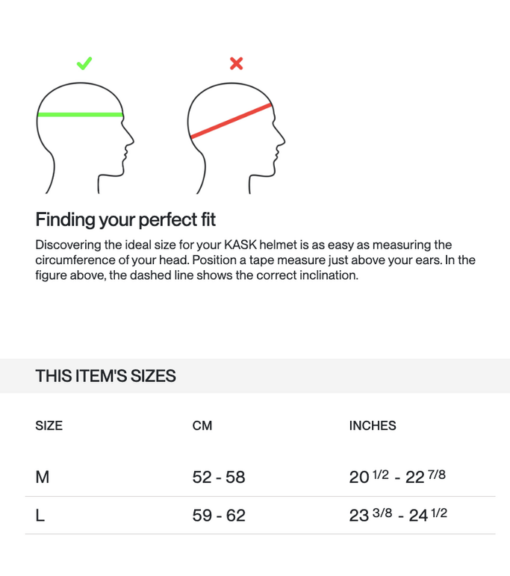
Task: Click the 20 1/2 - 22 7/8 inches value
Action: click(x=397, y=477)
